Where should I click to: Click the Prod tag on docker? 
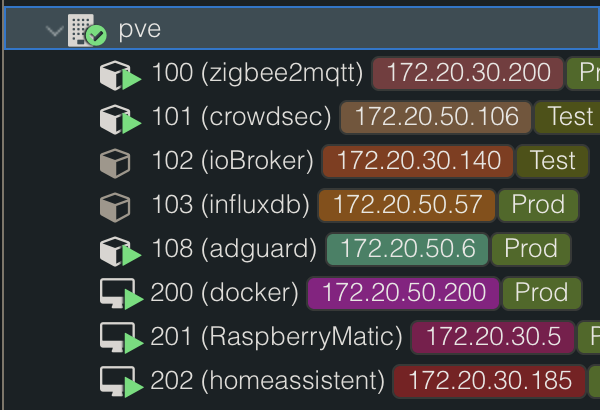pos(542,293)
